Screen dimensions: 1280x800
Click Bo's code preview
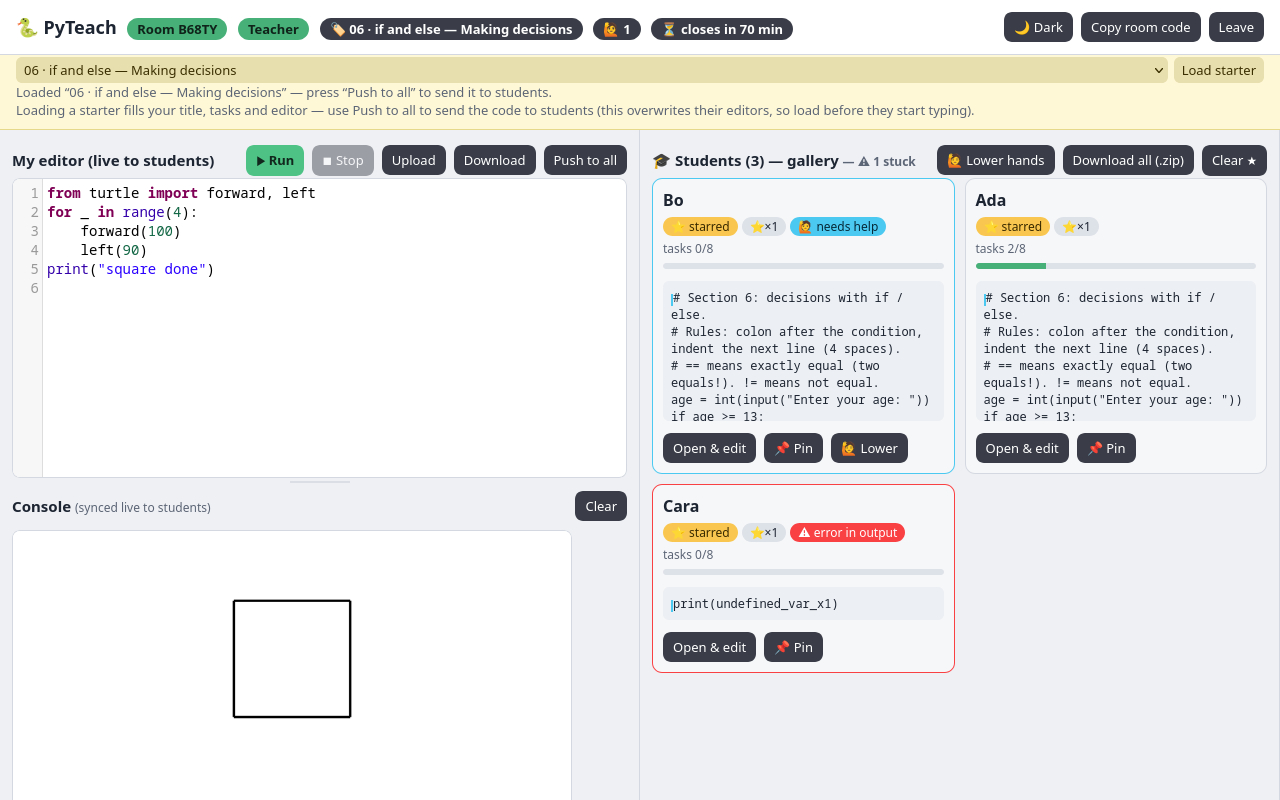[x=803, y=351]
